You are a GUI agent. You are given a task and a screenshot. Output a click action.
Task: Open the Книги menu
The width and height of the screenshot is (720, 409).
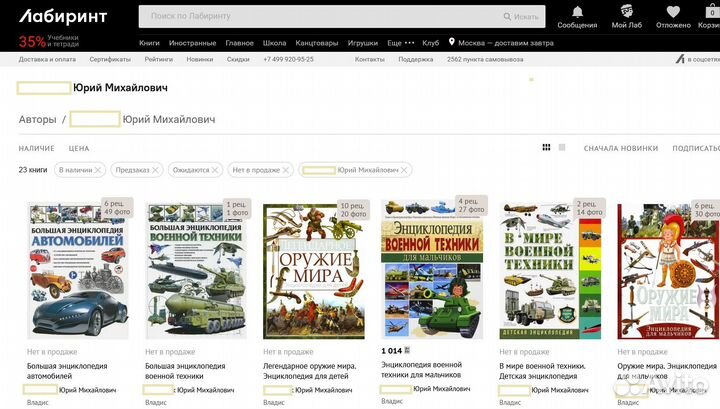coord(149,43)
